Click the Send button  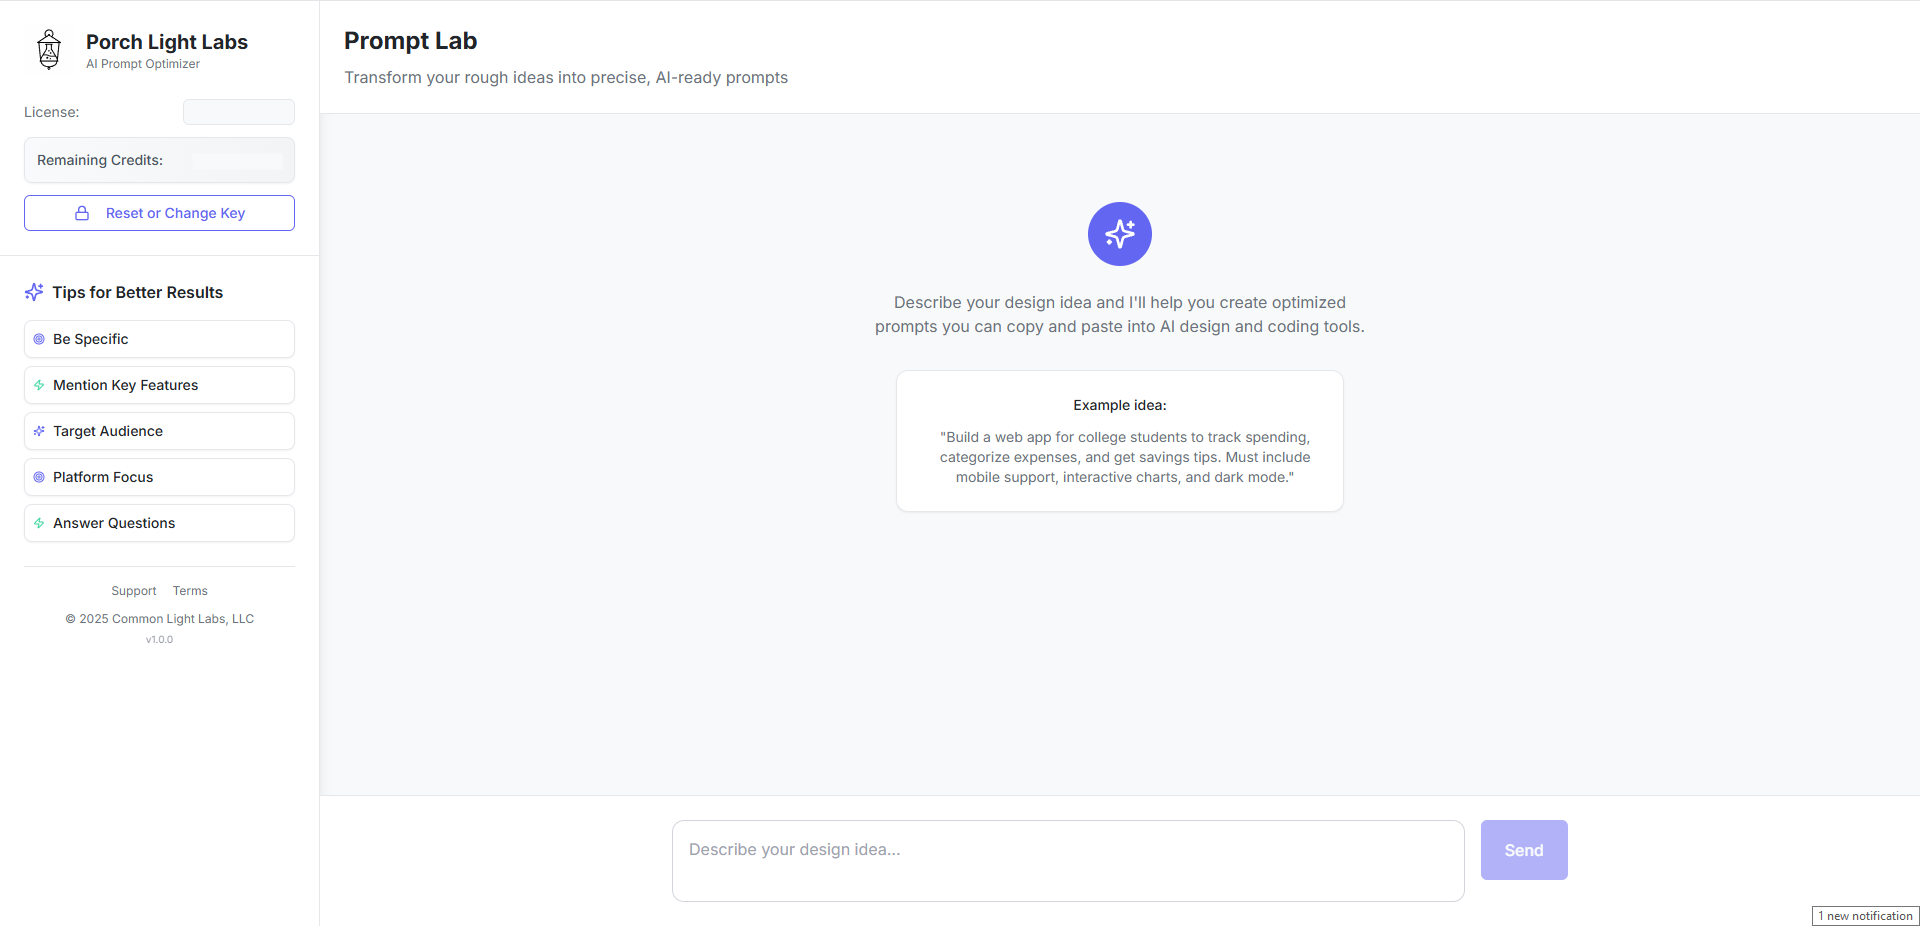click(x=1524, y=850)
